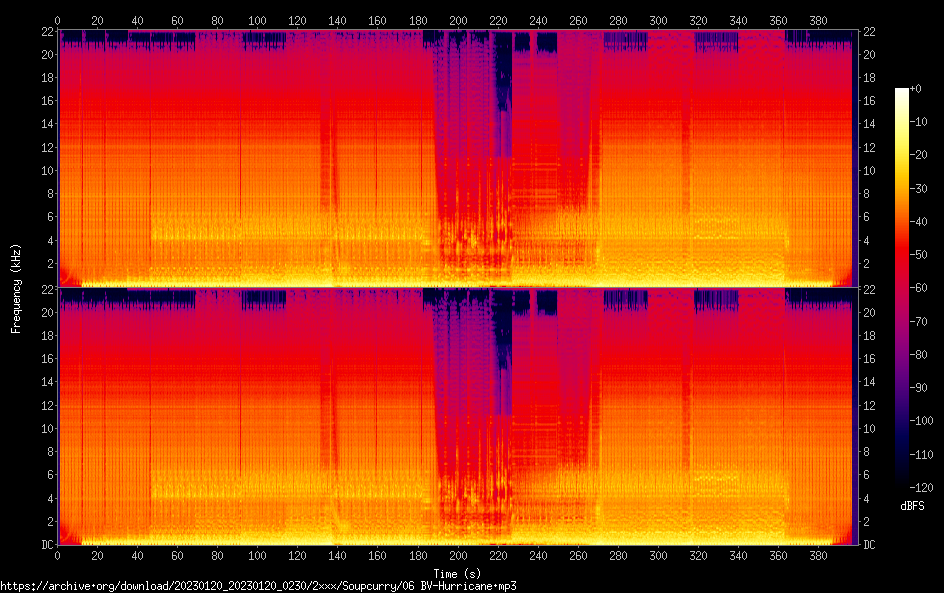Click the DC label on the bottom-left axis
944x593 pixels.
click(x=46, y=545)
